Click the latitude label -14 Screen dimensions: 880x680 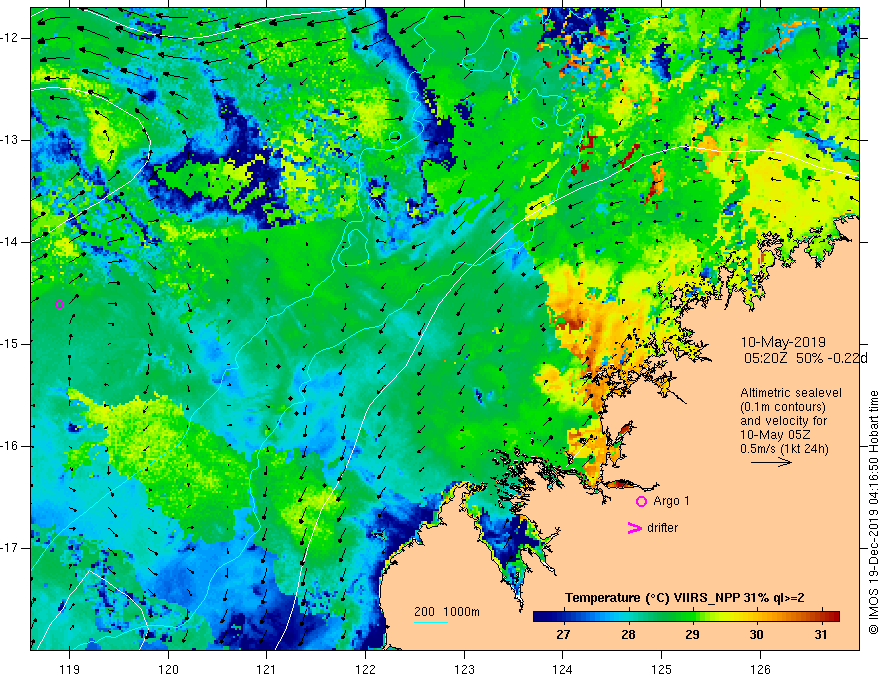[10, 242]
